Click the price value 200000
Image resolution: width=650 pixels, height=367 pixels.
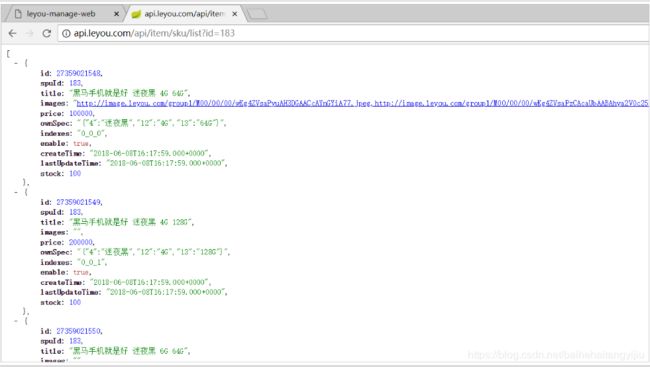click(81, 242)
